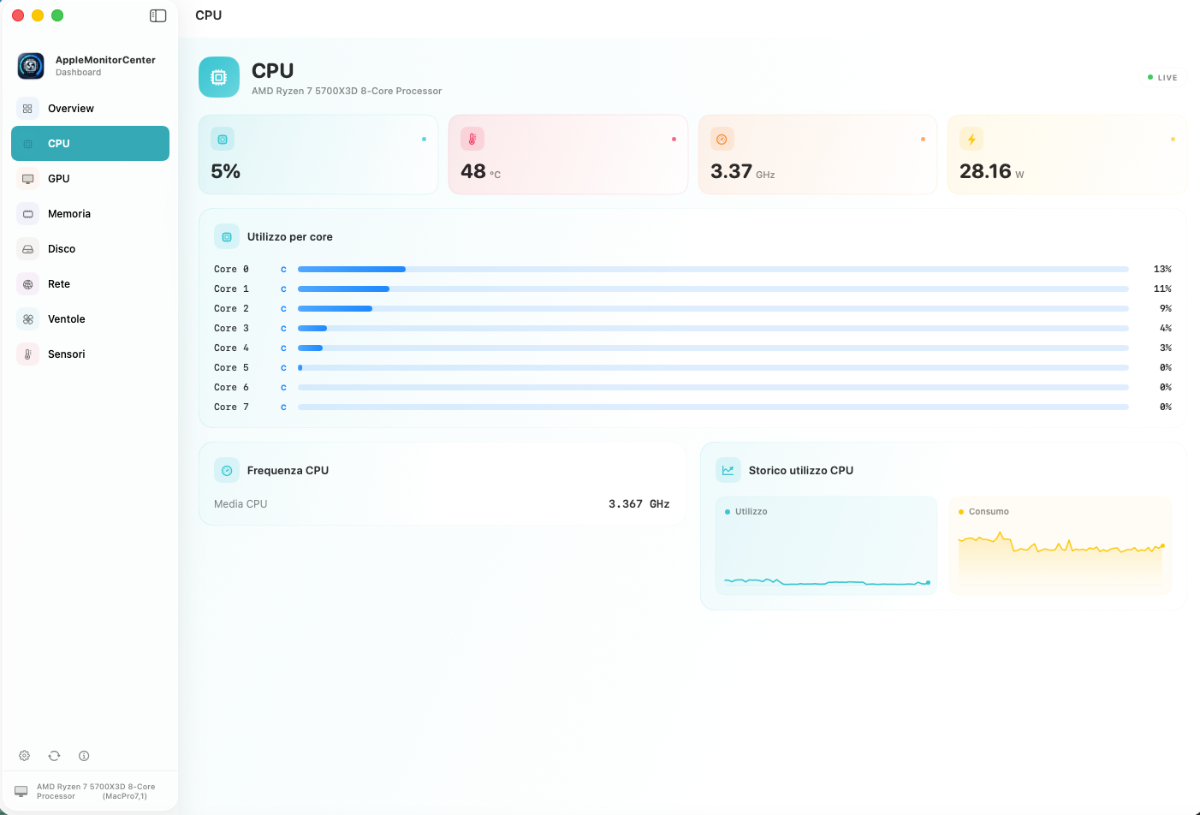Go to Memoria in sidebar
This screenshot has width=1200, height=815.
[x=90, y=213]
